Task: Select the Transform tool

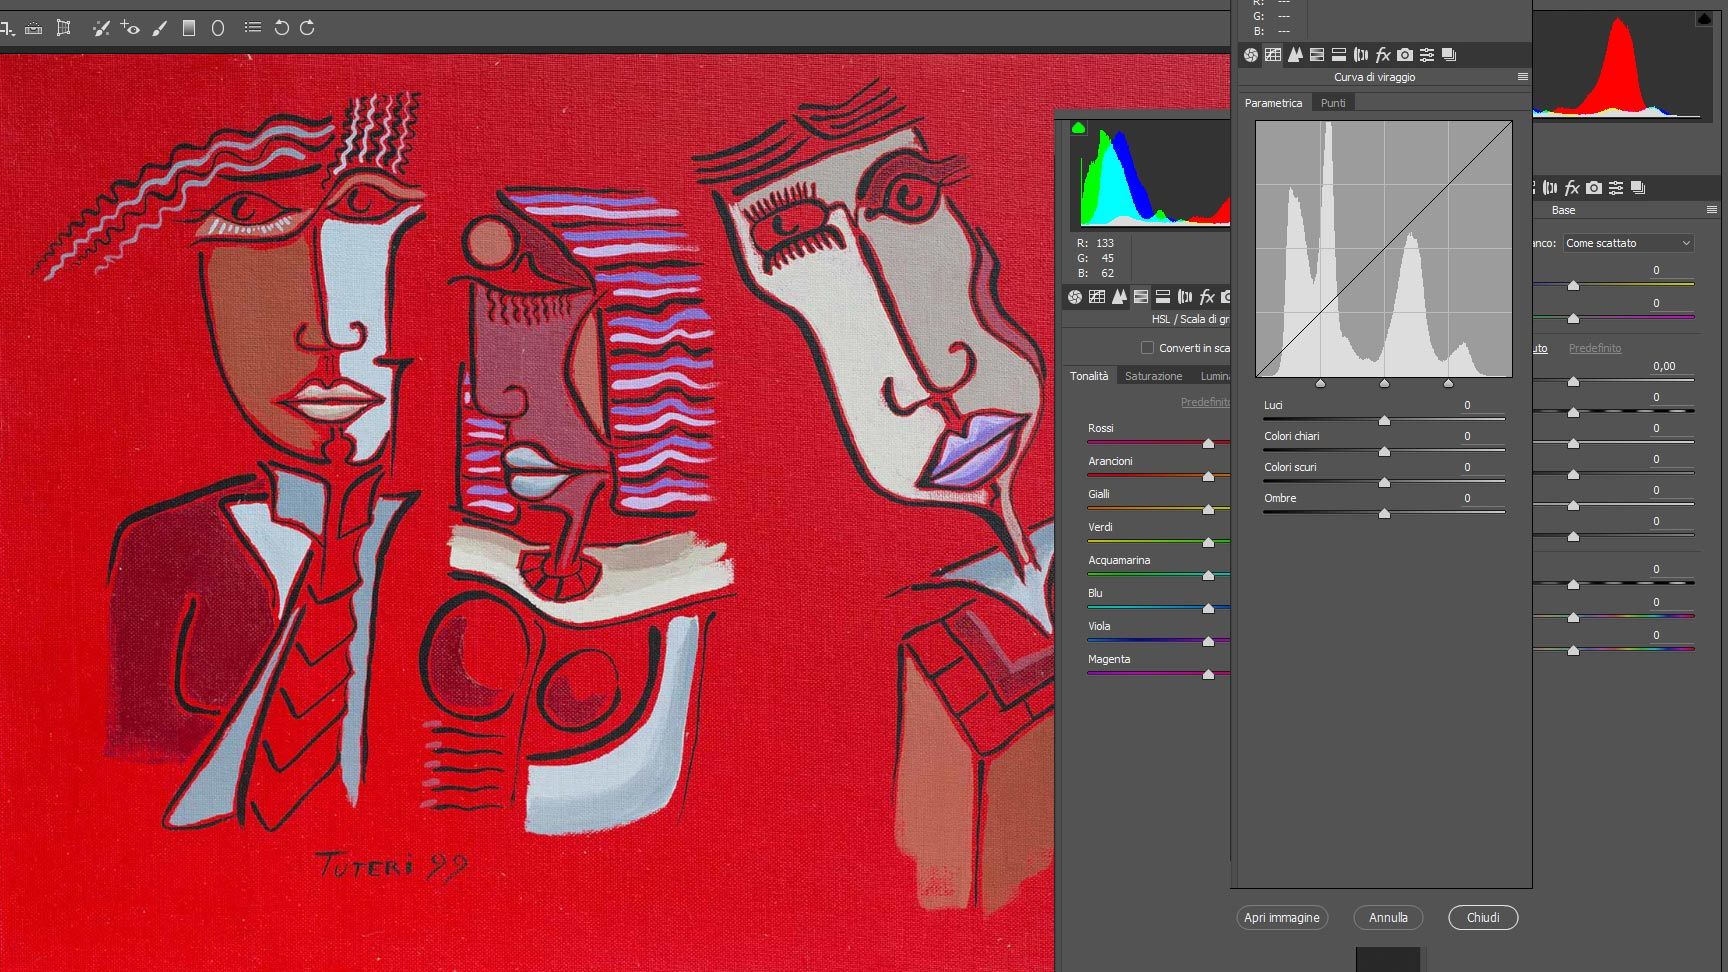Action: point(64,28)
